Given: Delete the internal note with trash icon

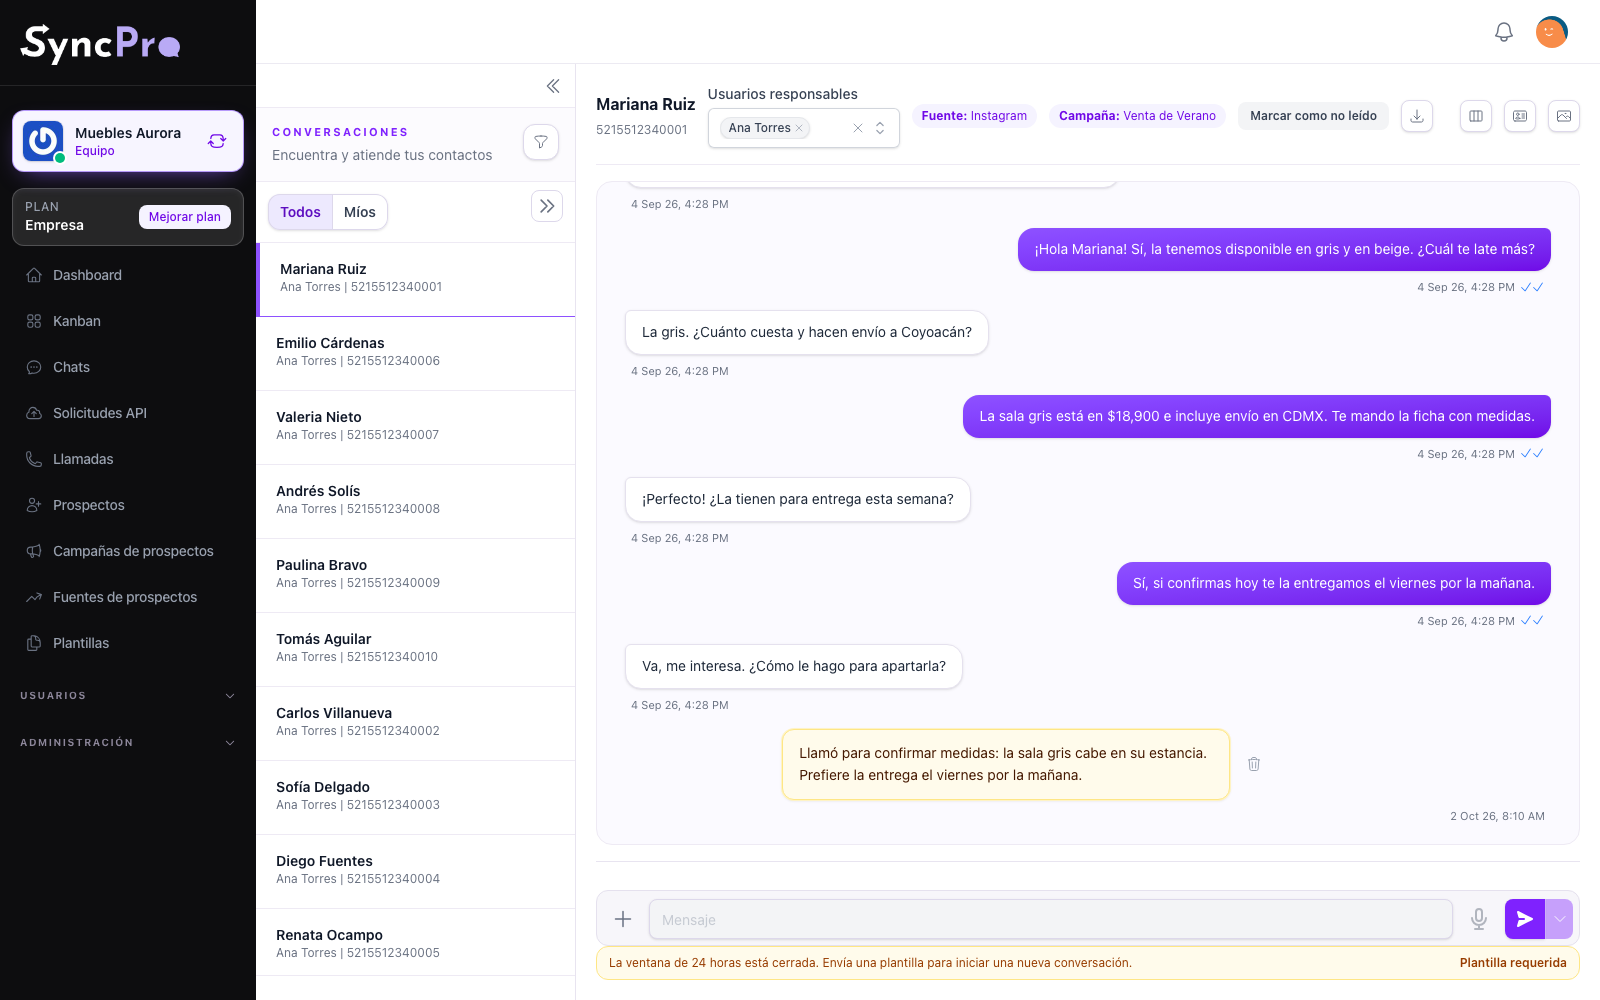Looking at the screenshot, I should [1254, 764].
